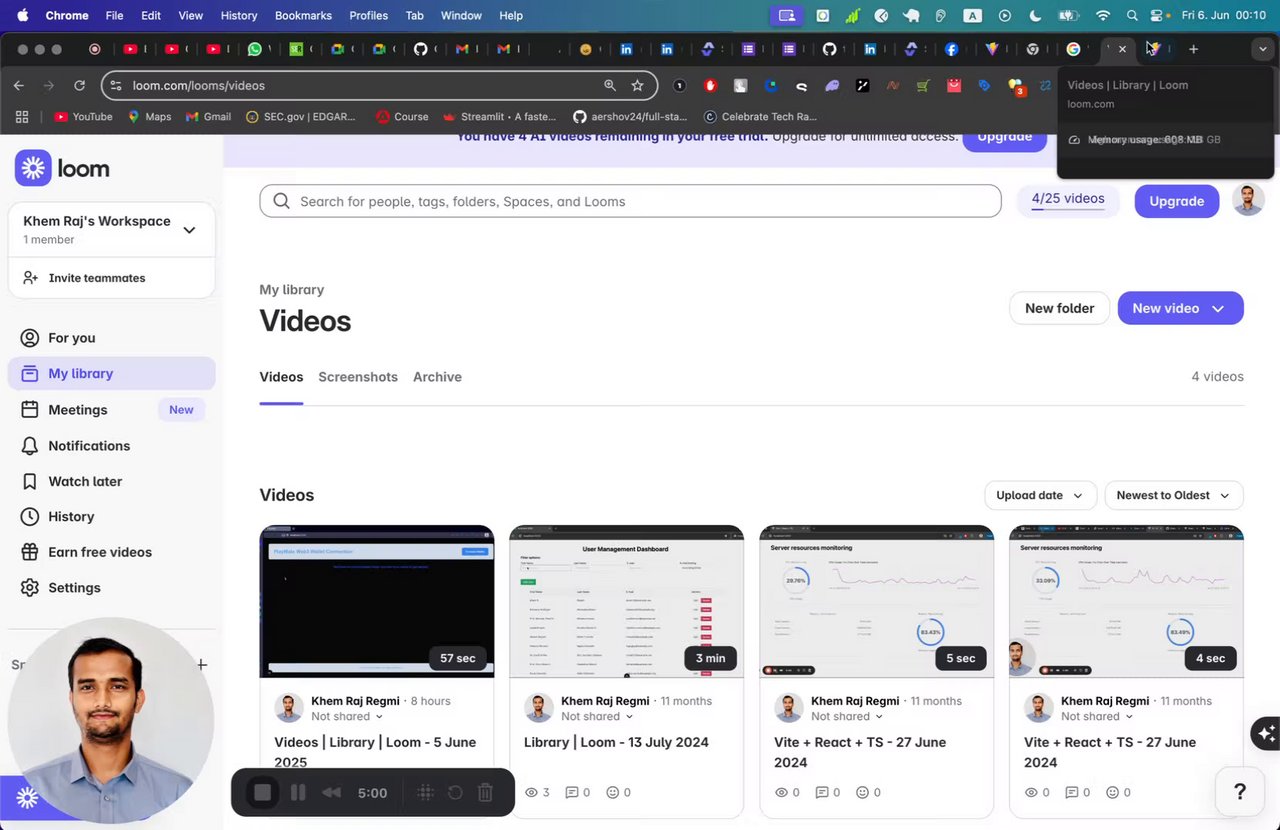This screenshot has height=830, width=1280.
Task: Expand Not shared on the 8 hours video
Action: (347, 716)
